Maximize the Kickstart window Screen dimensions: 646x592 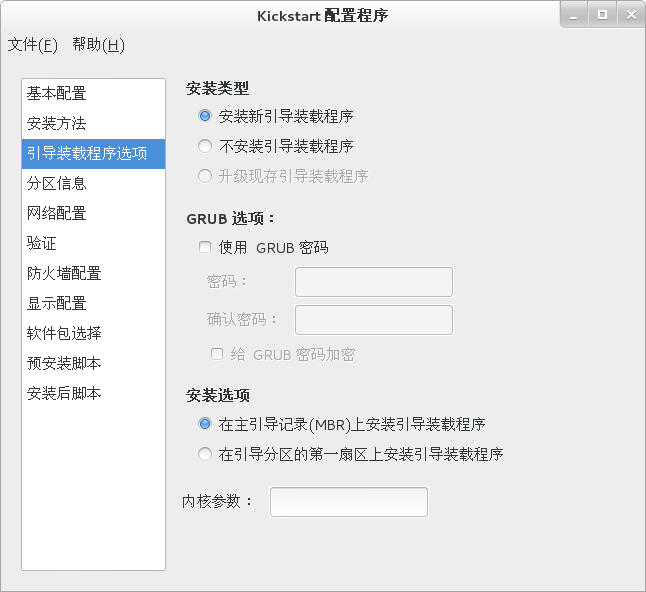pyautogui.click(x=602, y=15)
